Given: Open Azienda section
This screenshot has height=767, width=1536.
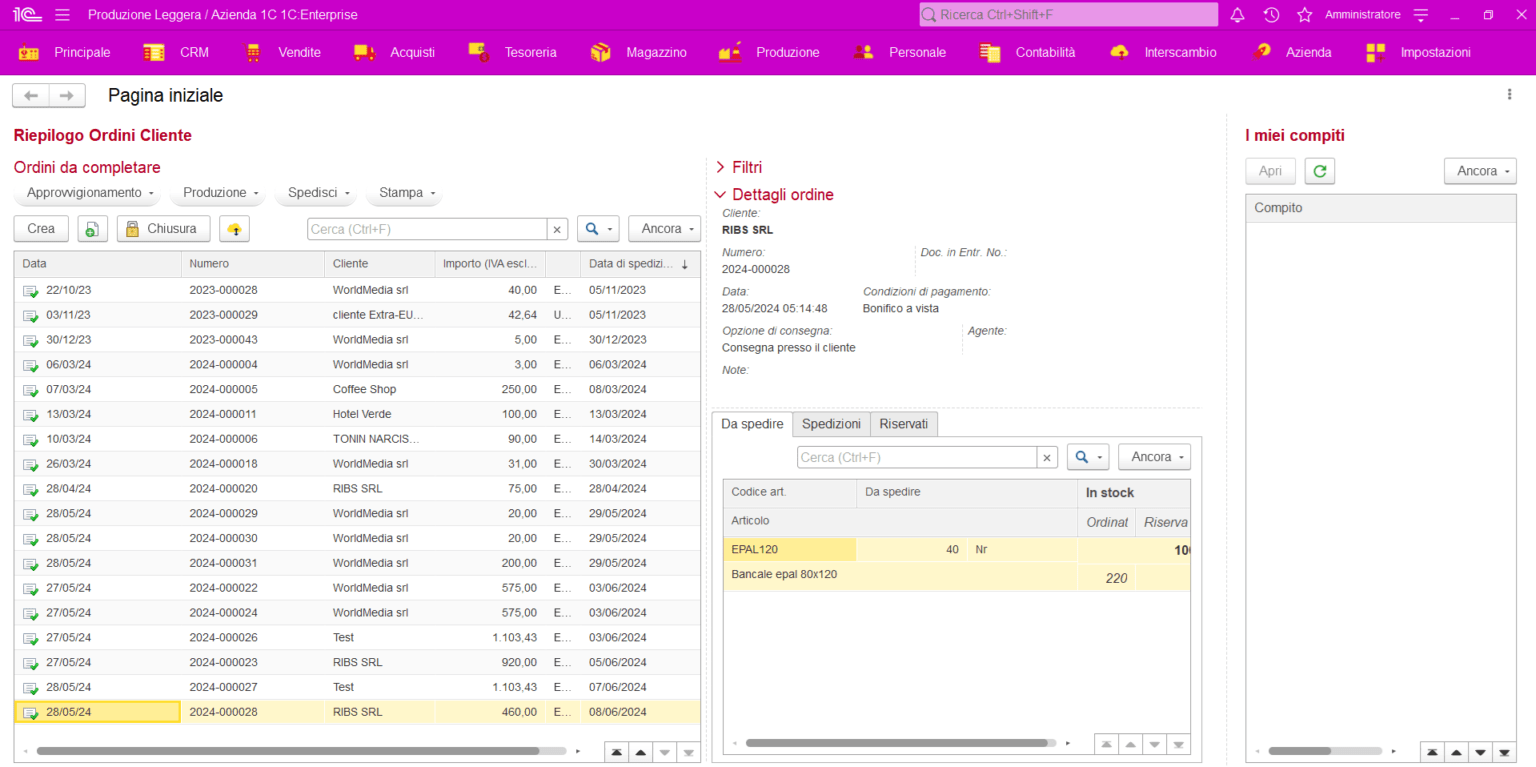Looking at the screenshot, I should pos(1292,52).
